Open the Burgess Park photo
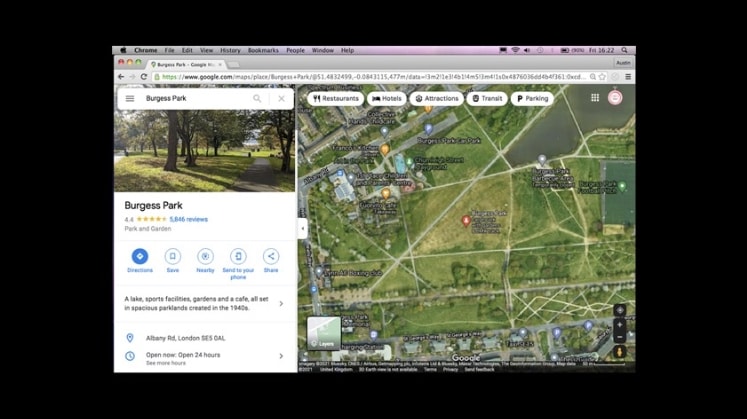Screen dimensions: 747x419 point(205,150)
